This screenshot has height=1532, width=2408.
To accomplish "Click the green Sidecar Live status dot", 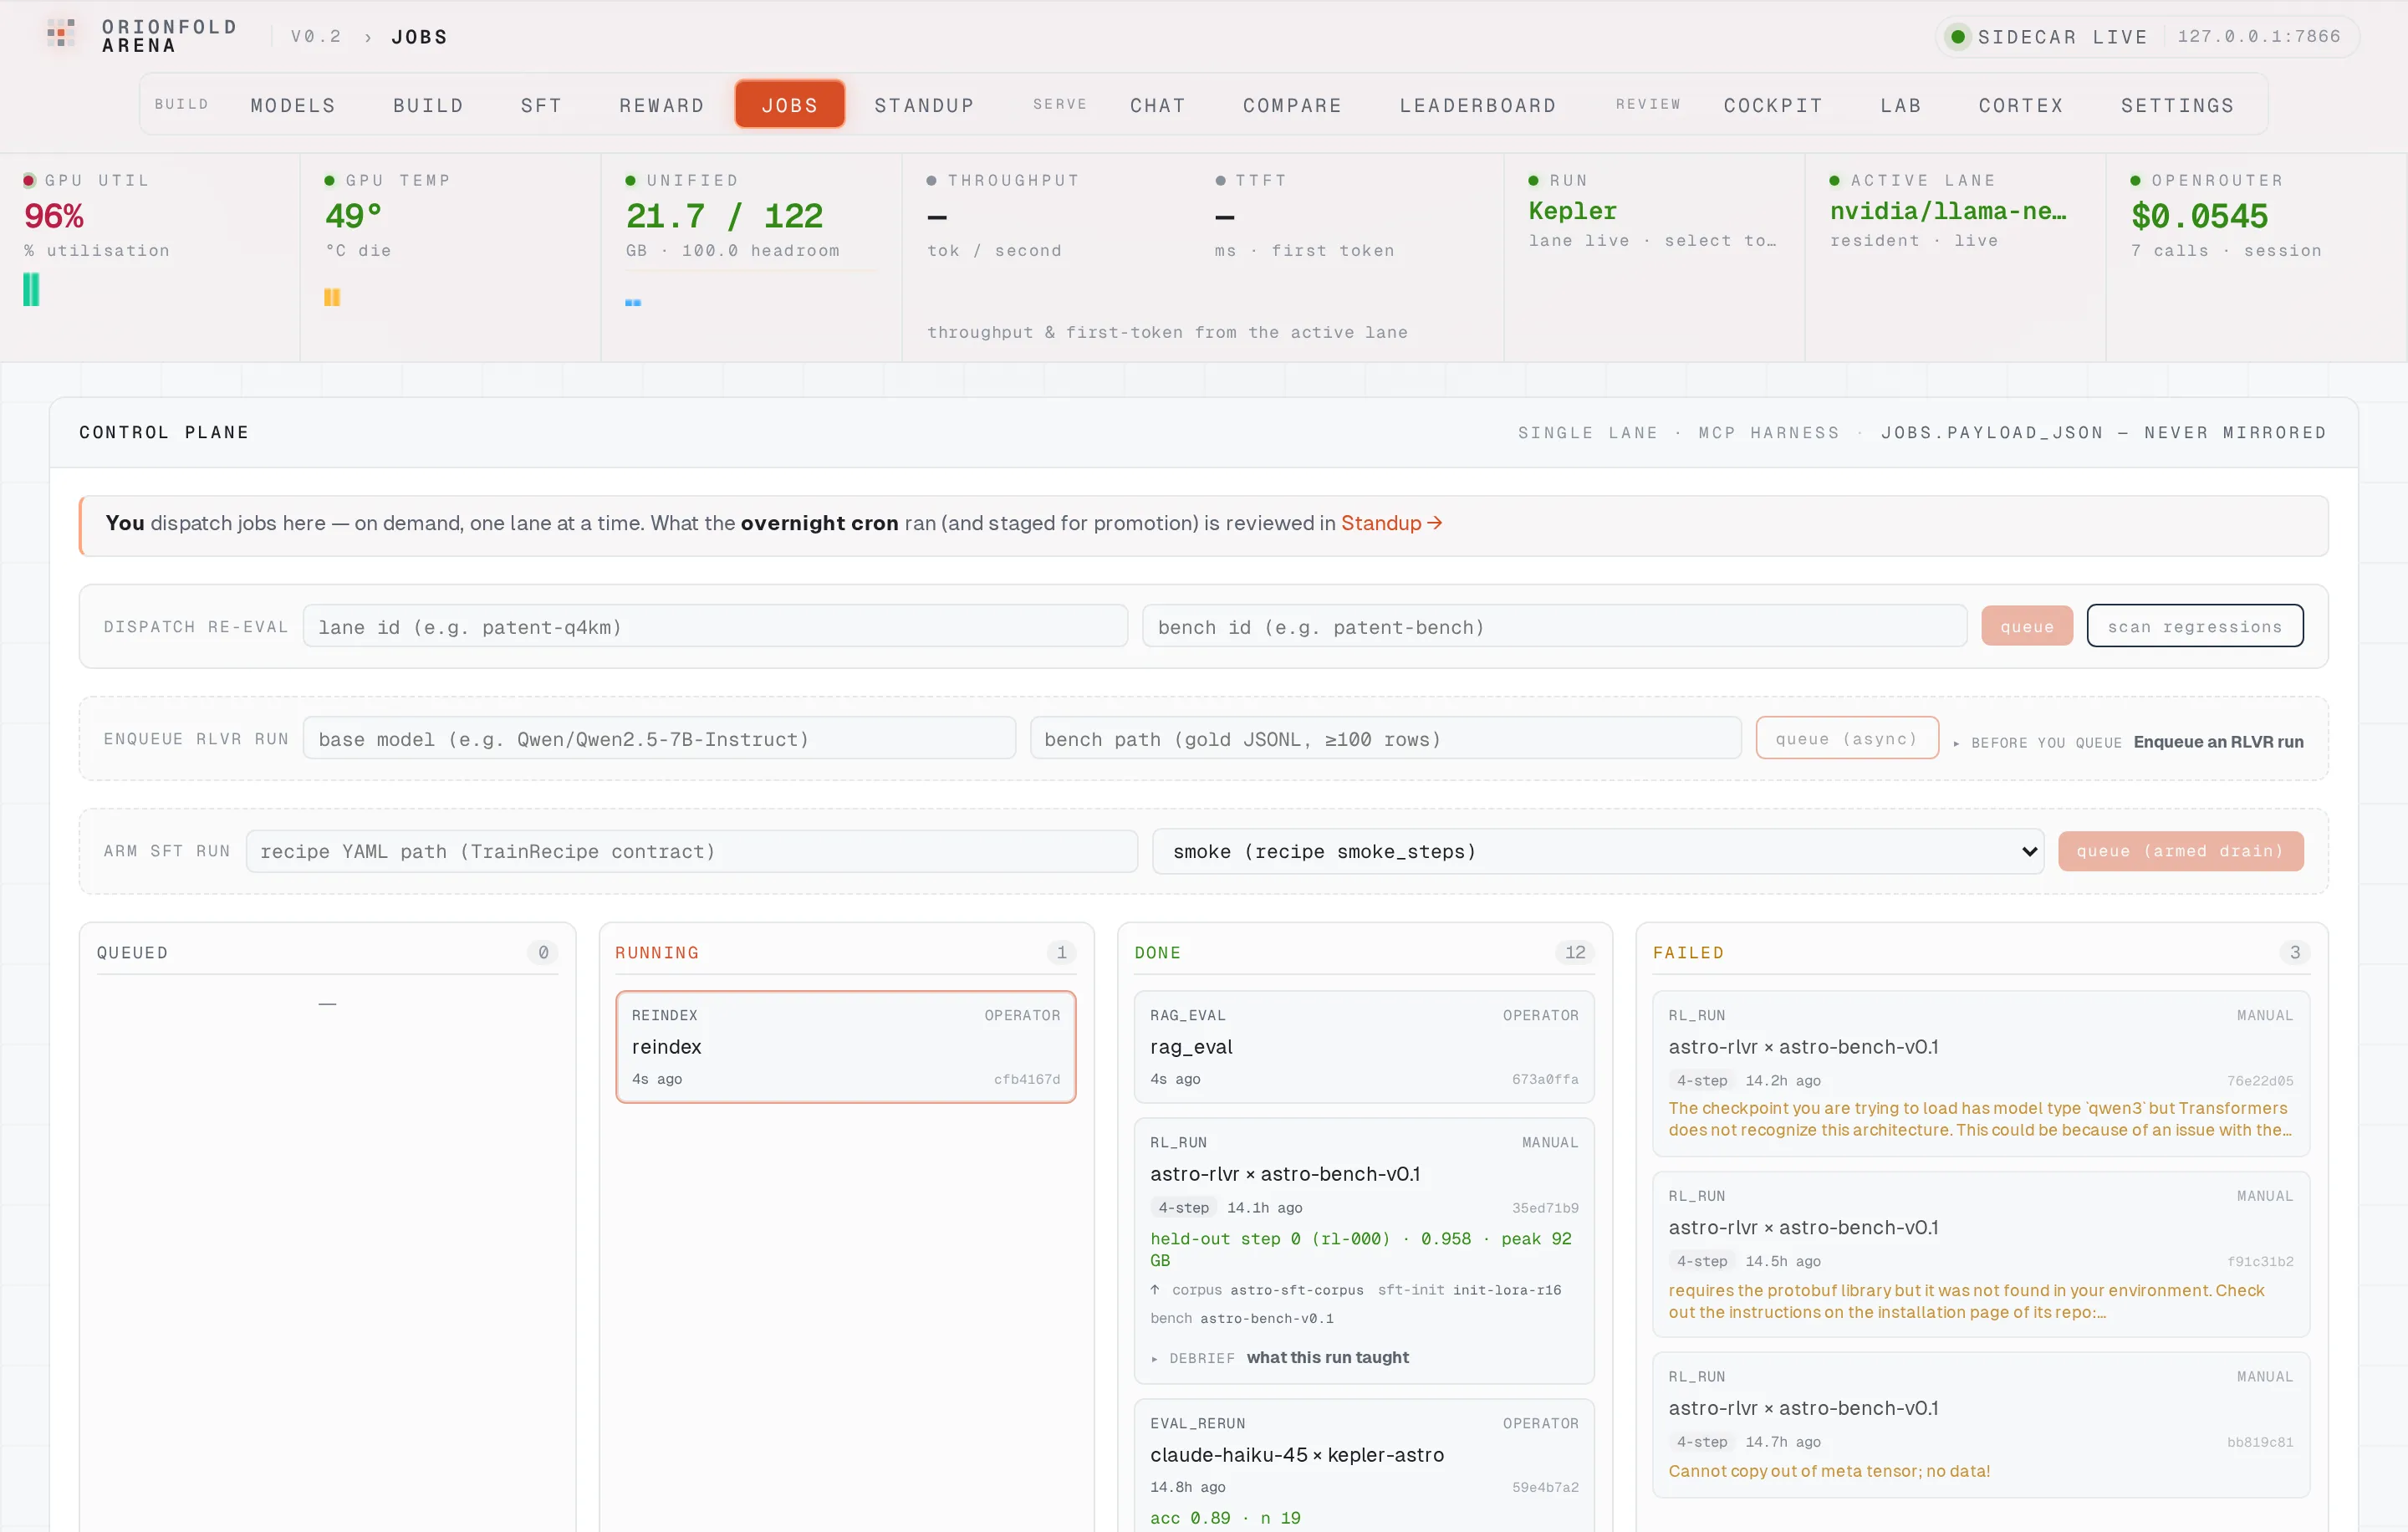I will click(1958, 37).
